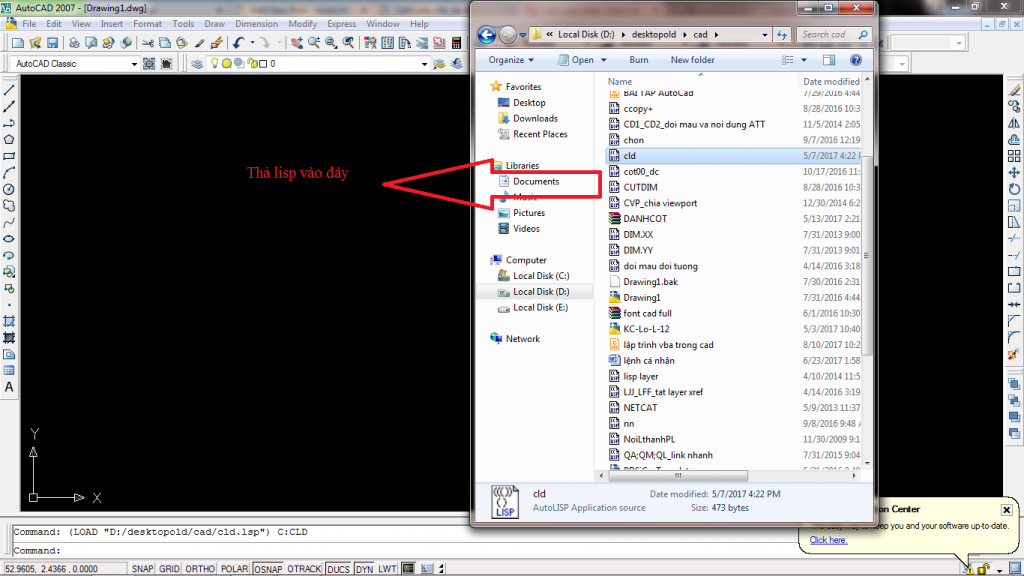Image resolution: width=1024 pixels, height=576 pixels.
Task: Click the Burn button in Explorer
Action: [x=639, y=60]
